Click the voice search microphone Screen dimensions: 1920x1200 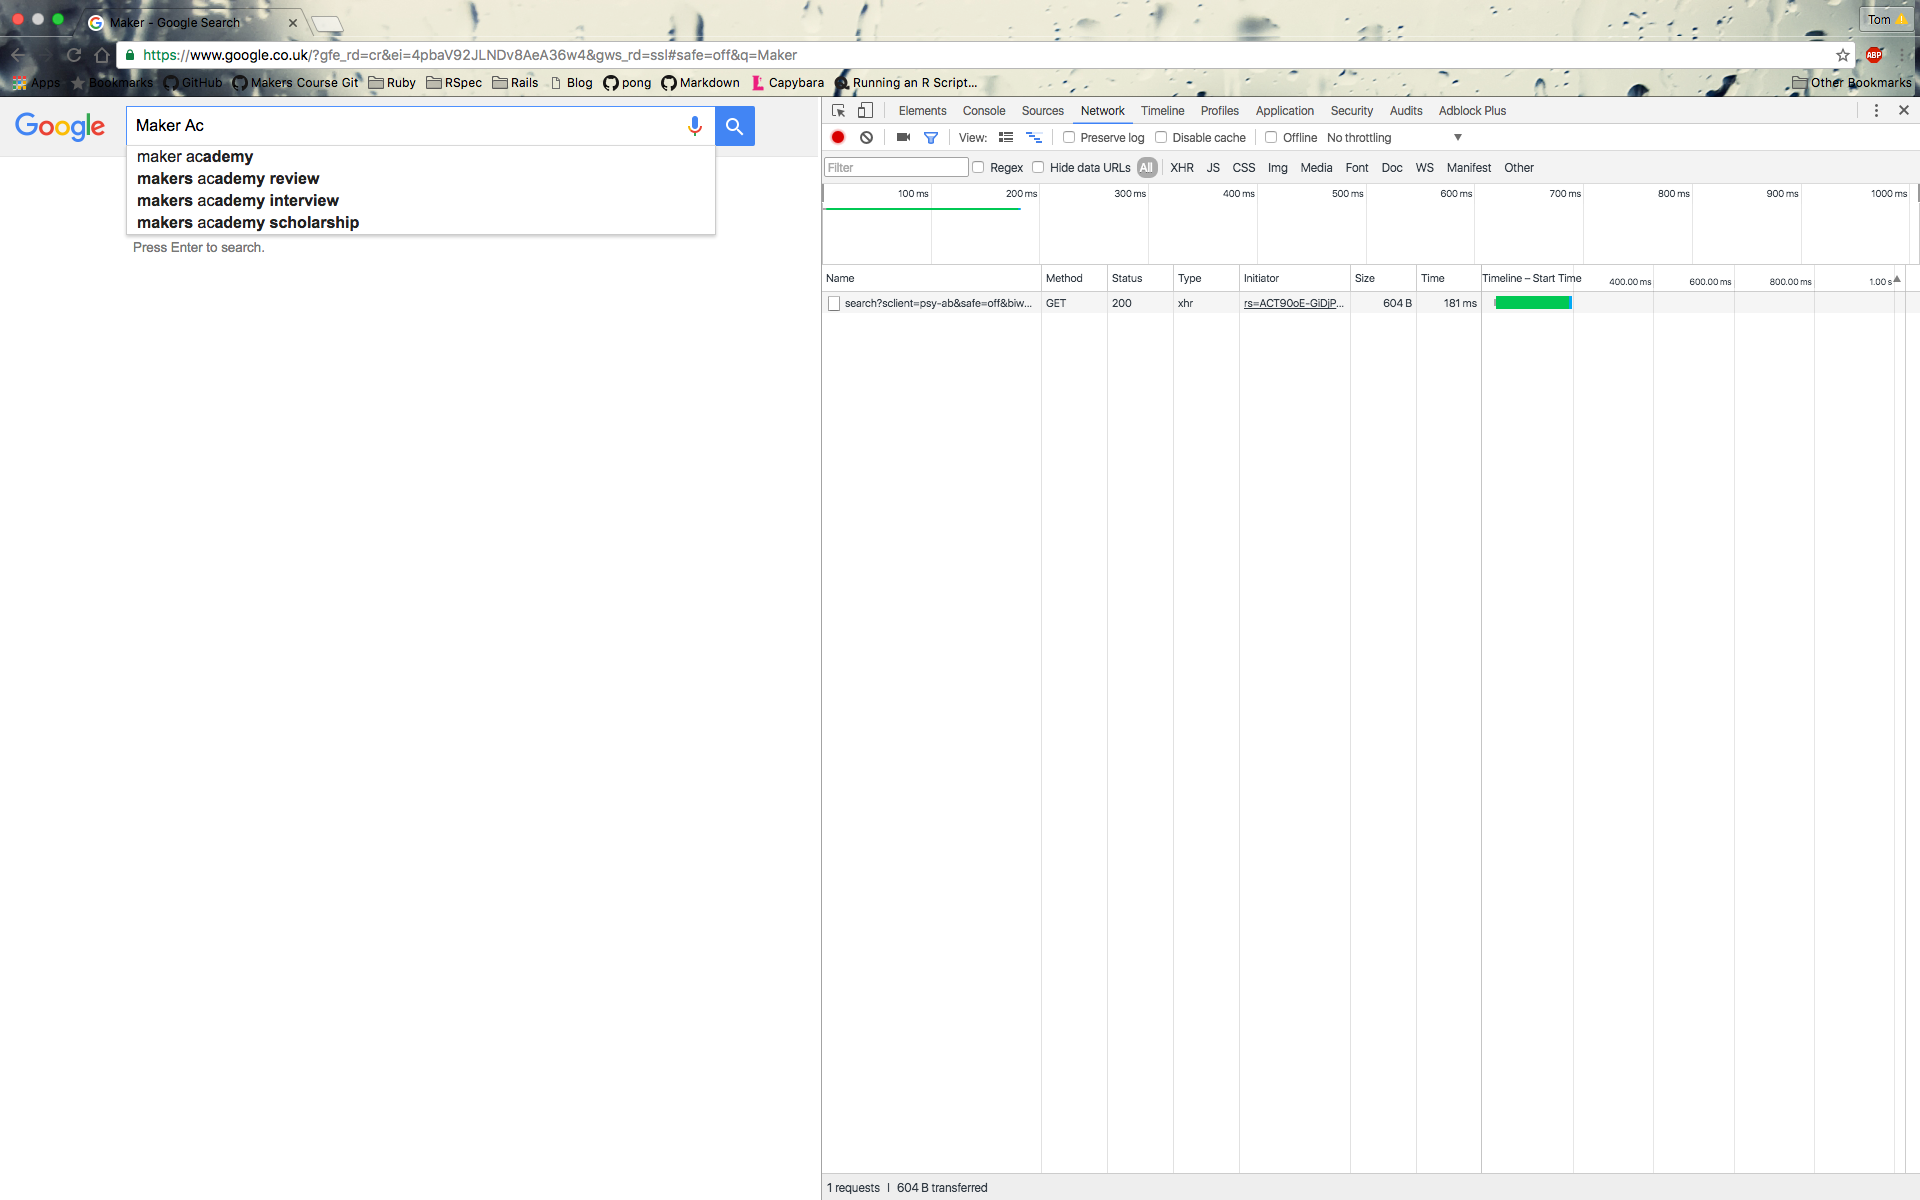695,126
